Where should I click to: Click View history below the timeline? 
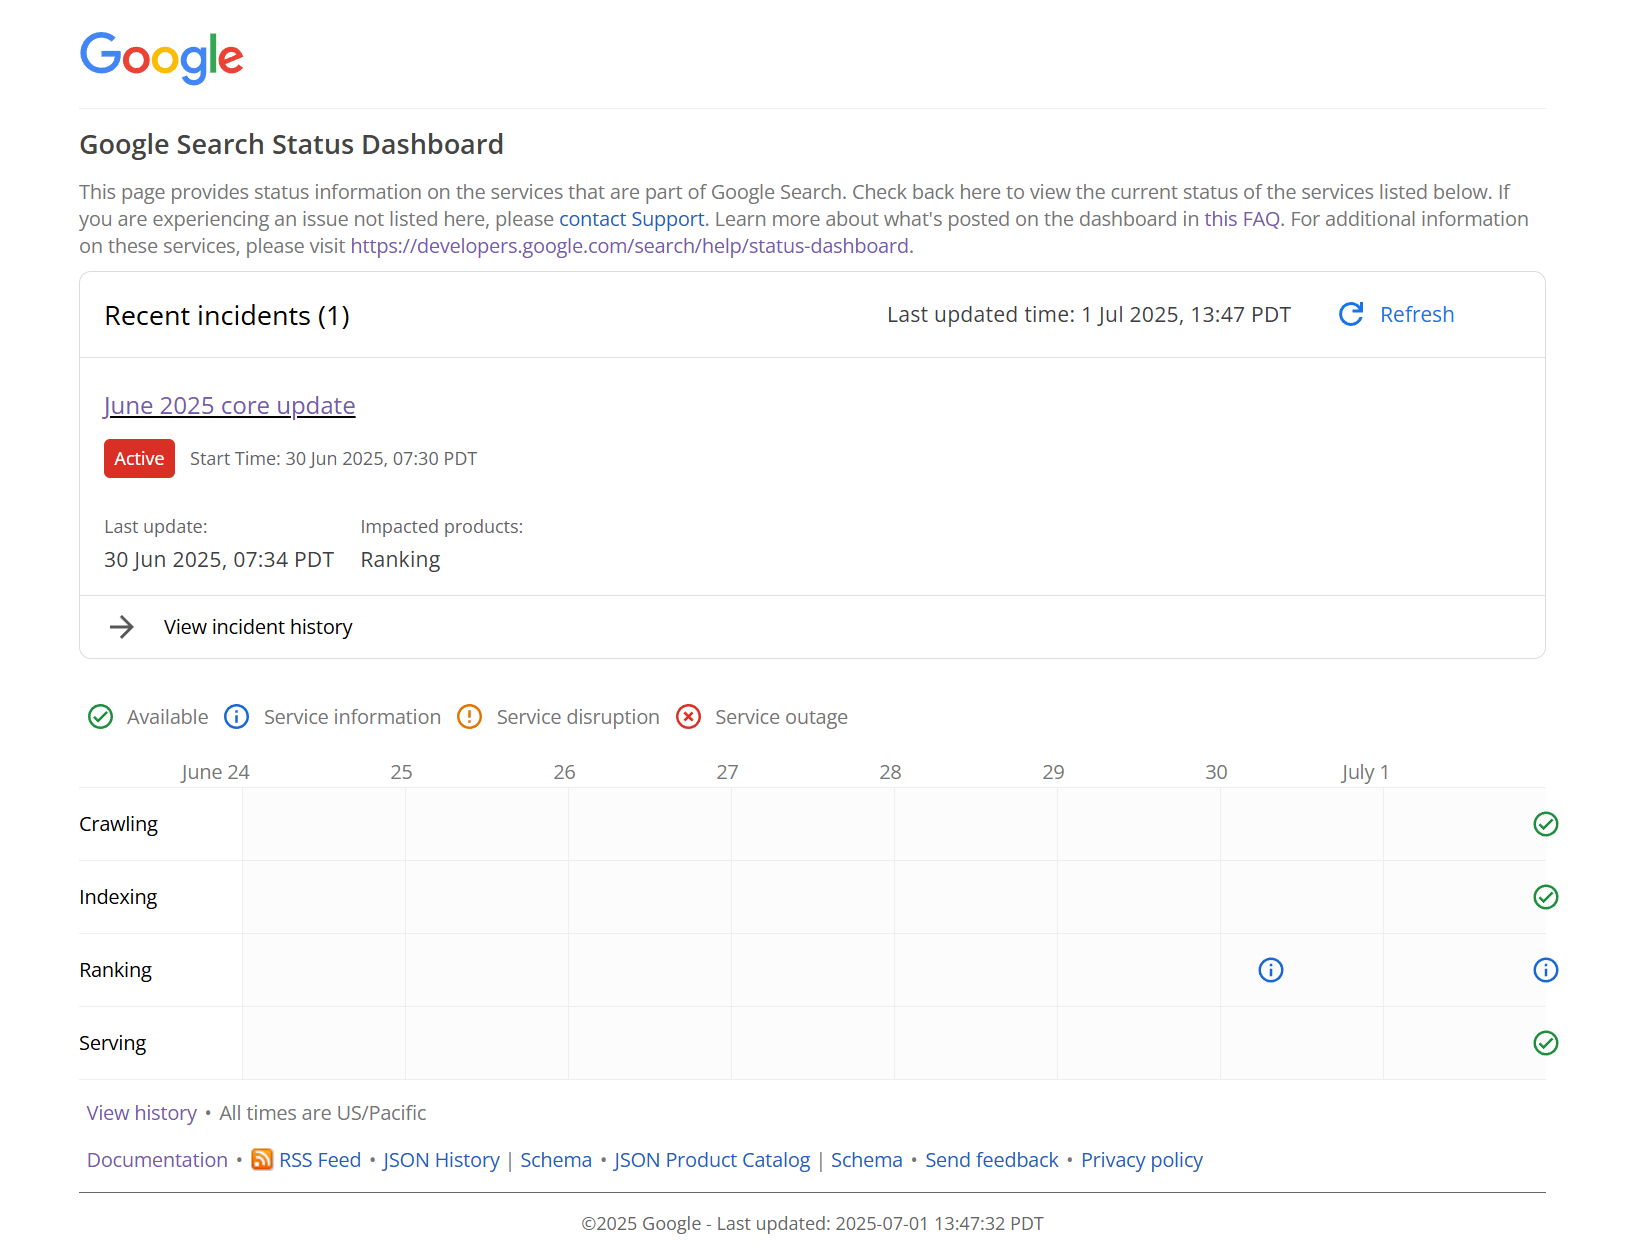[142, 1113]
